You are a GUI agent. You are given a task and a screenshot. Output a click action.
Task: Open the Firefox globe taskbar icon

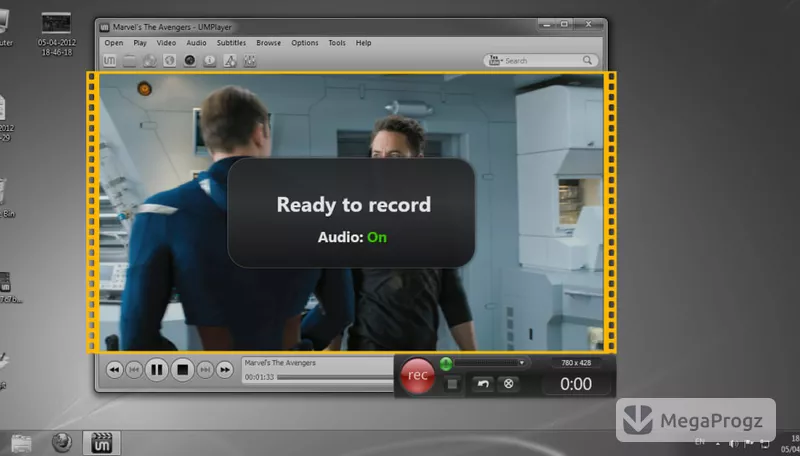click(x=62, y=442)
